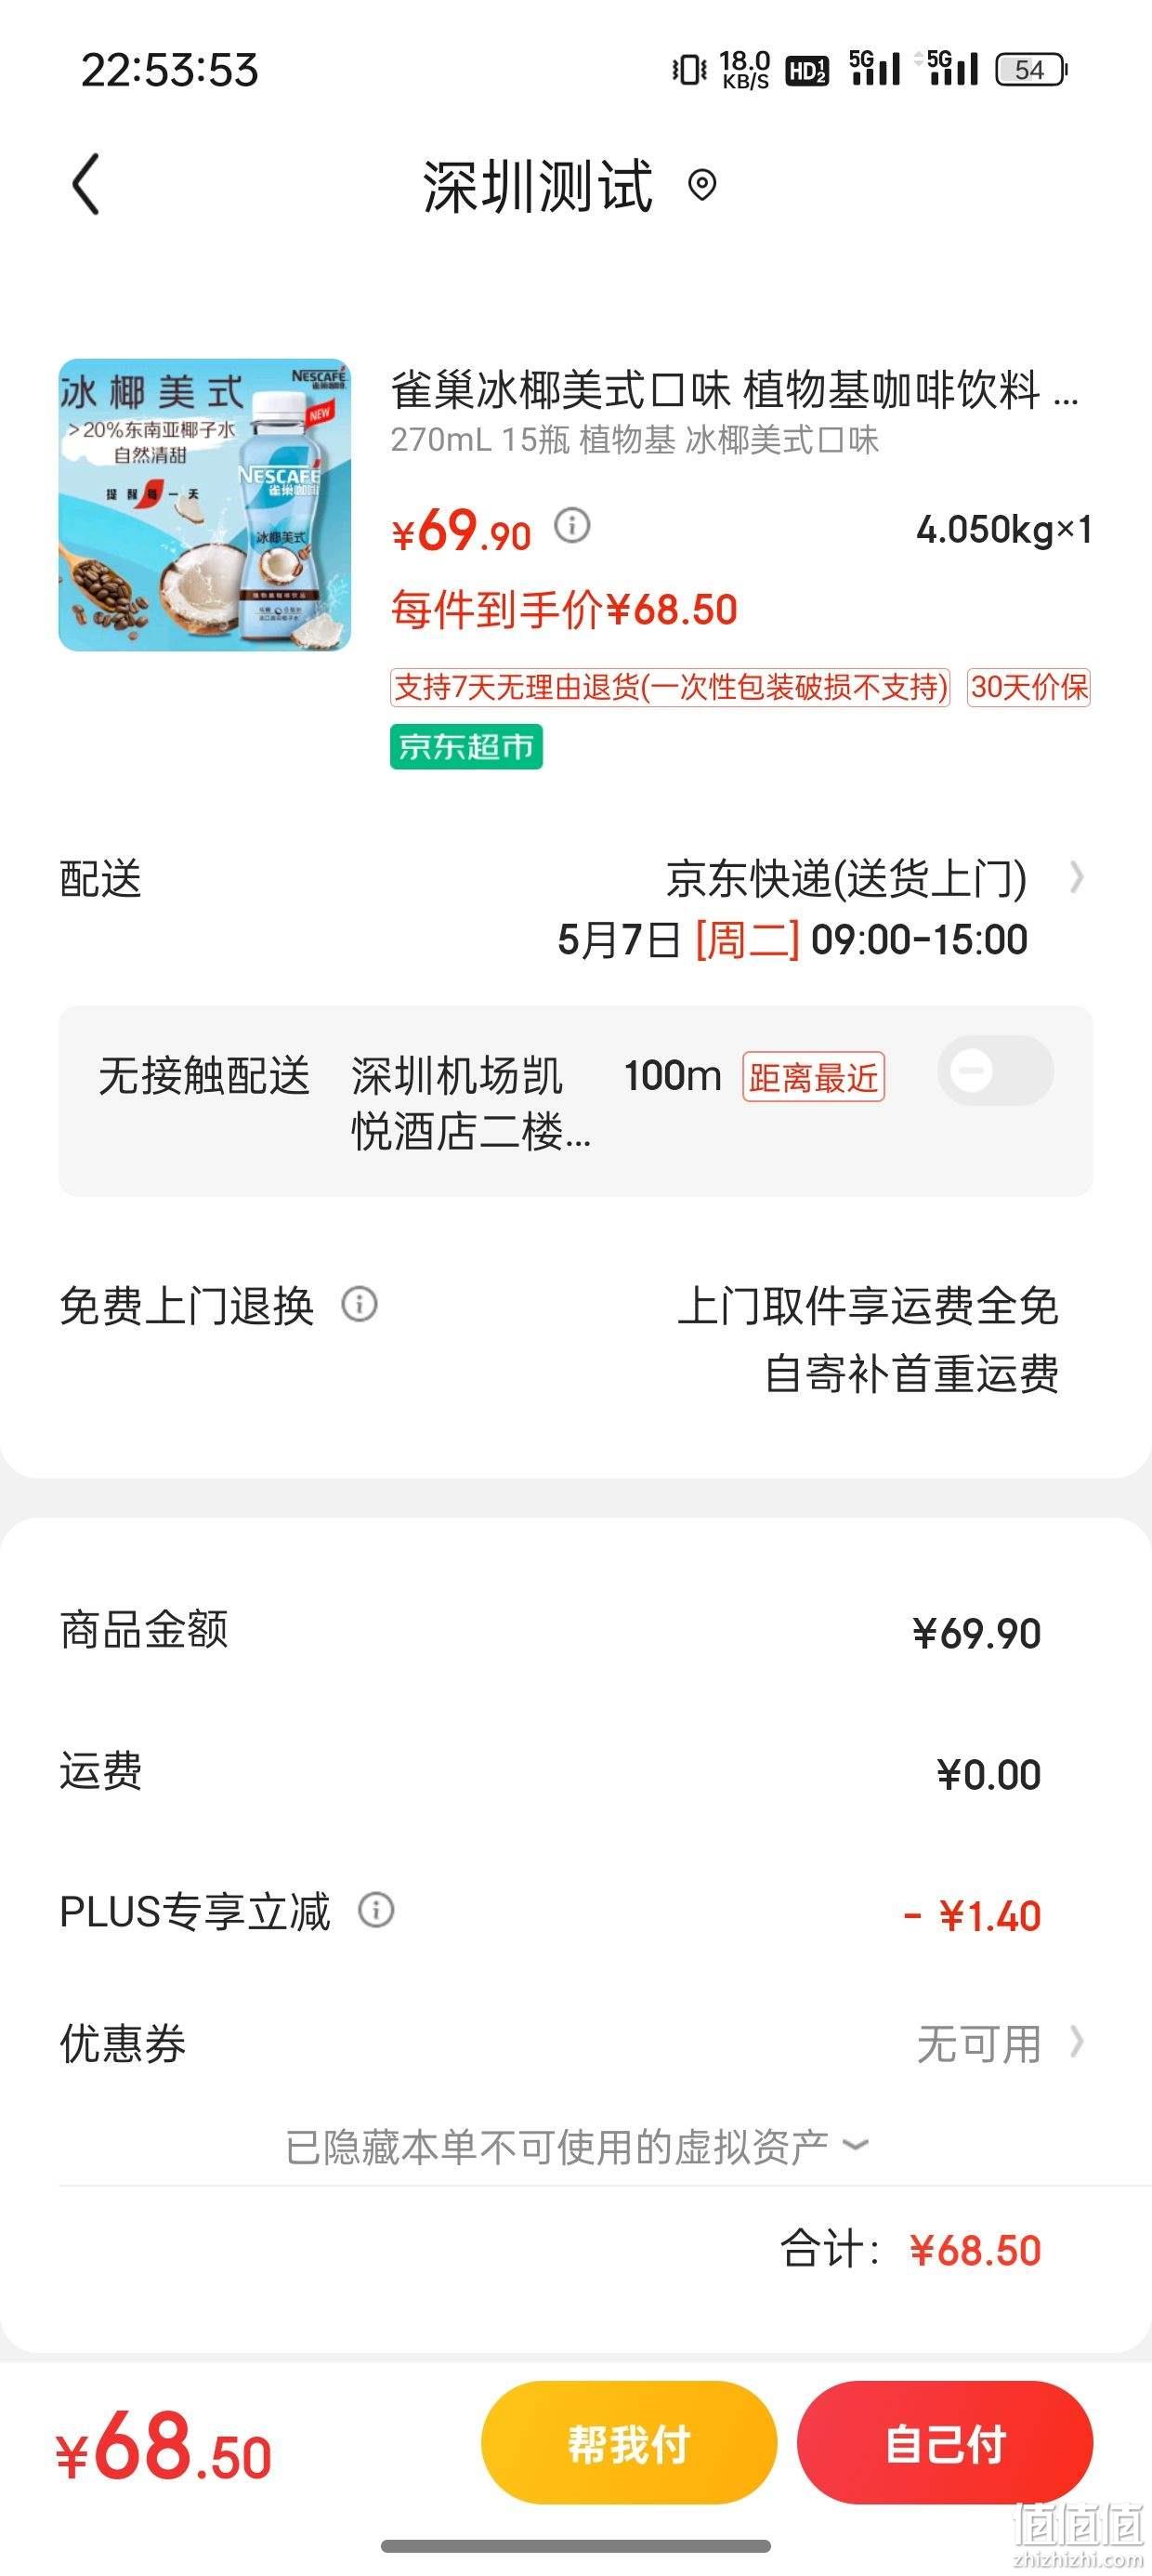Tap the location pin beside 深圳测试
This screenshot has width=1152, height=2576.
tap(703, 185)
